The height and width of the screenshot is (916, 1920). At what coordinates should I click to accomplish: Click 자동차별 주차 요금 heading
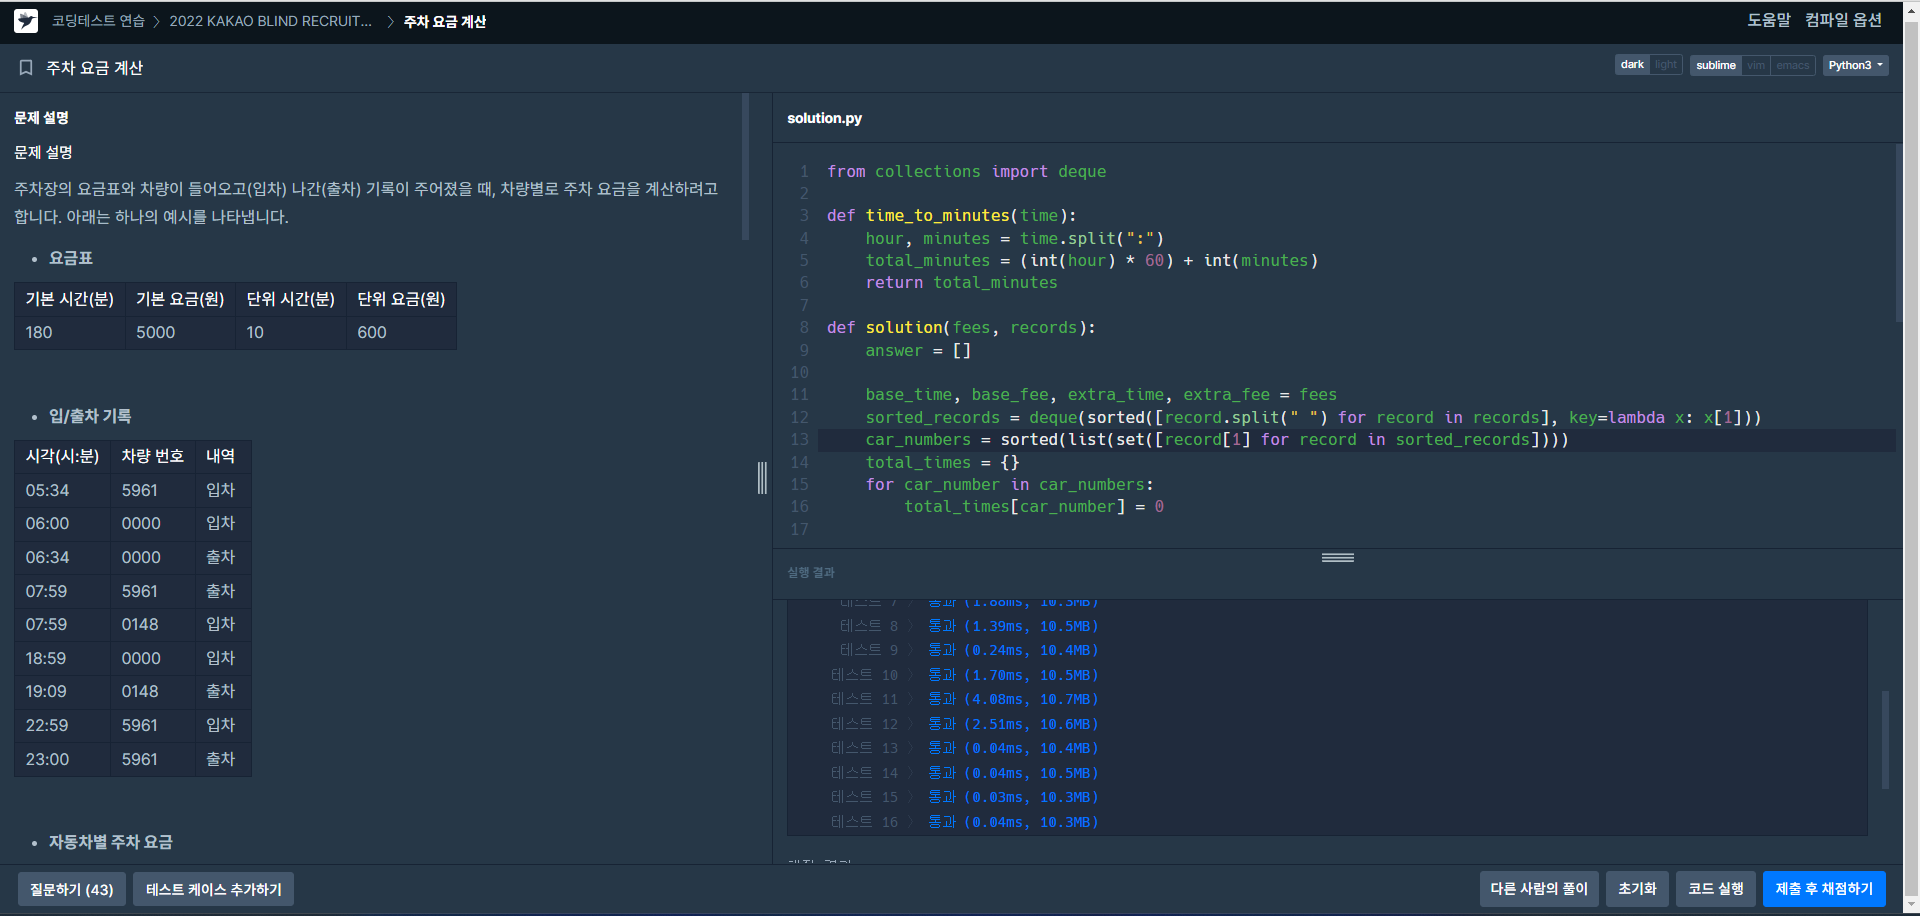click(x=111, y=842)
